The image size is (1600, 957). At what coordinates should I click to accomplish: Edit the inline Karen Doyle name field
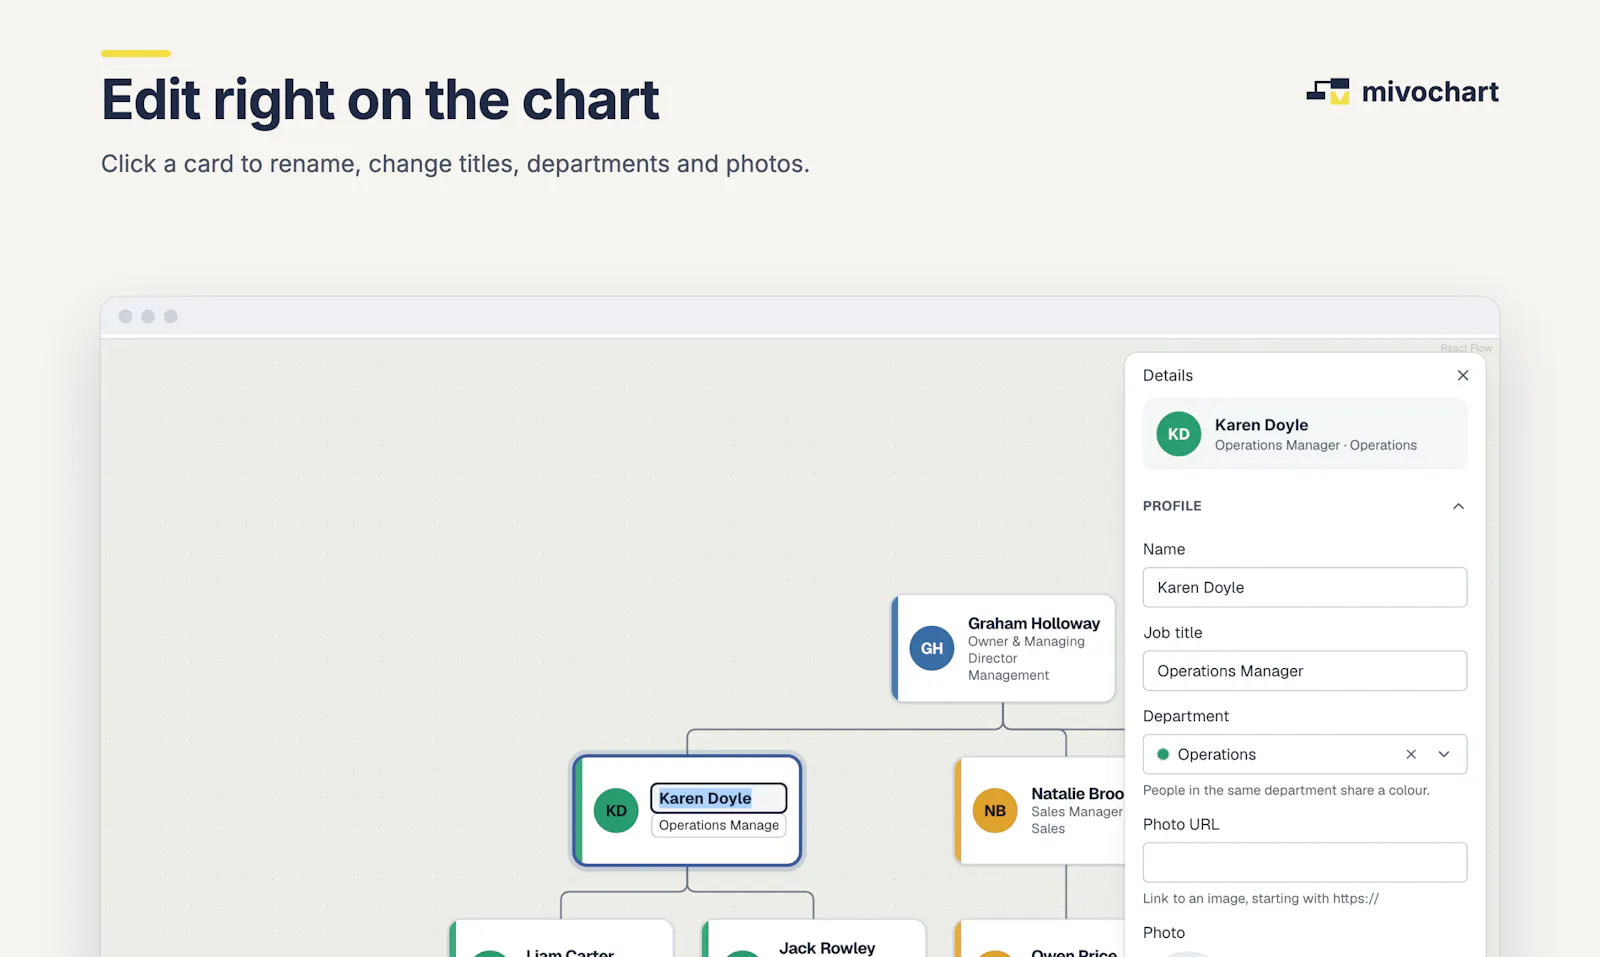(719, 798)
